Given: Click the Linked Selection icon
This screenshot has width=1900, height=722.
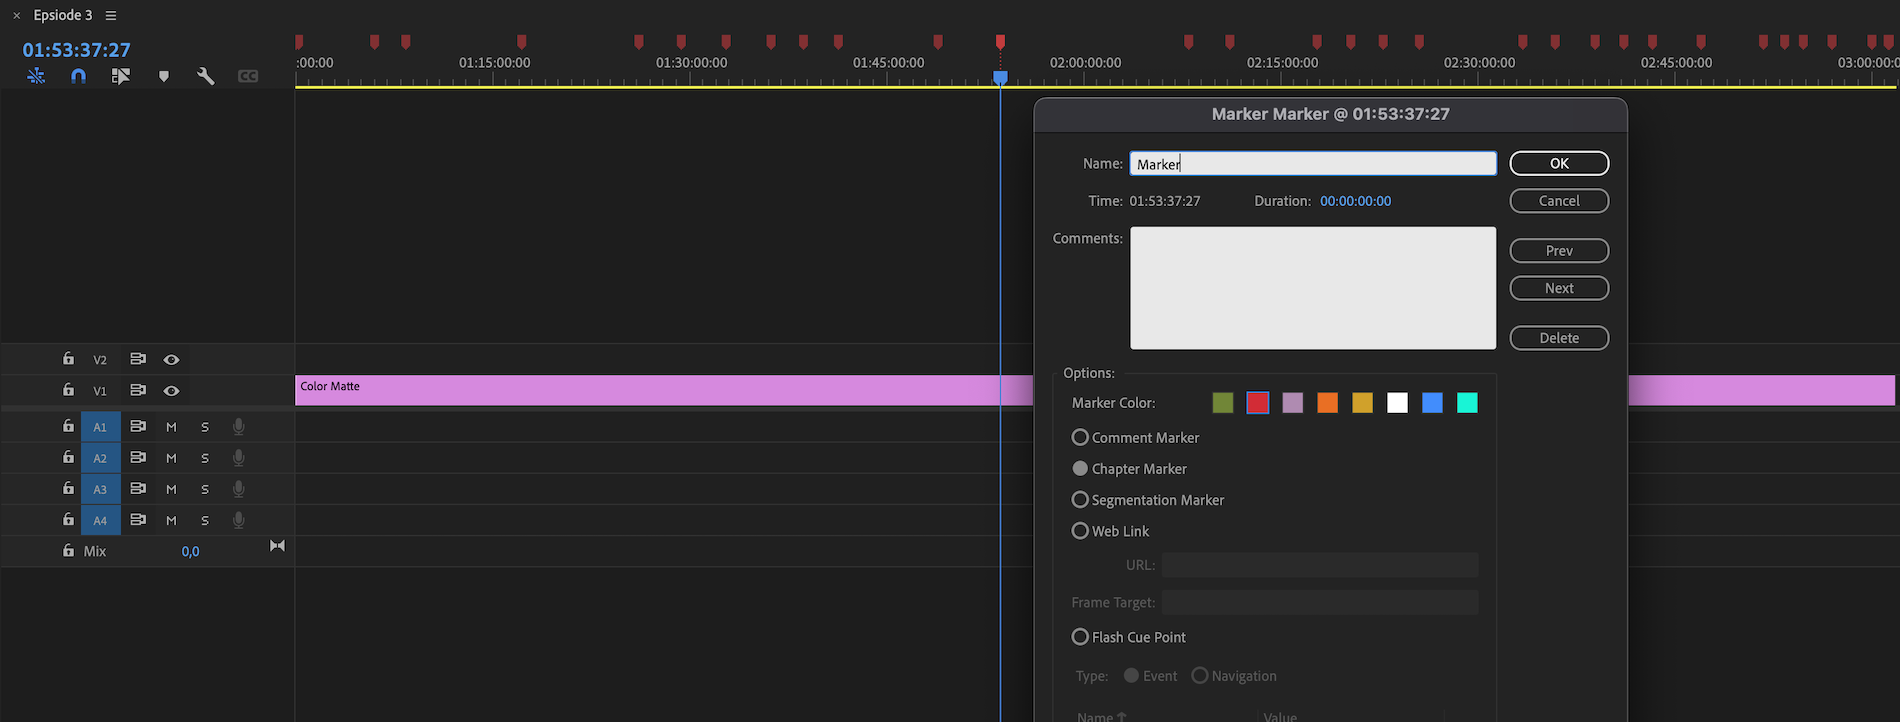Looking at the screenshot, I should (120, 76).
